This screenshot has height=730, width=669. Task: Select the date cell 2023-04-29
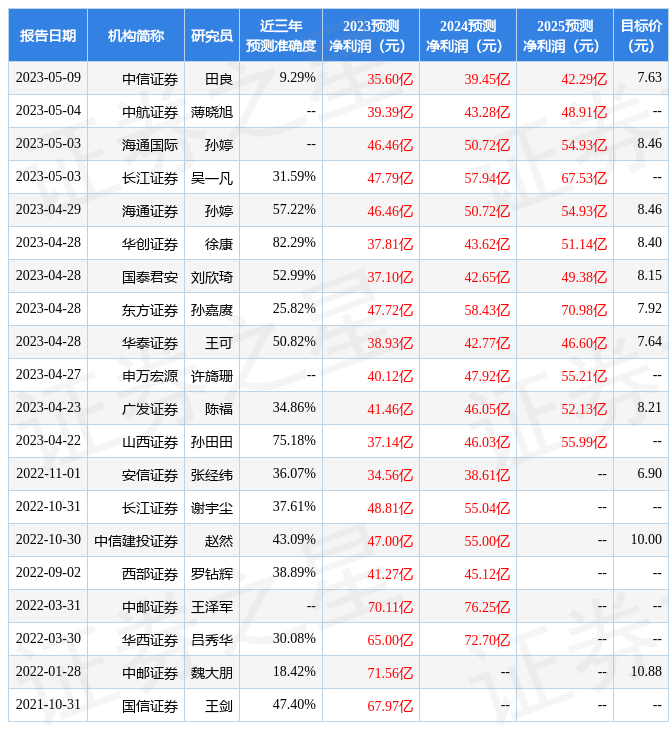48,210
